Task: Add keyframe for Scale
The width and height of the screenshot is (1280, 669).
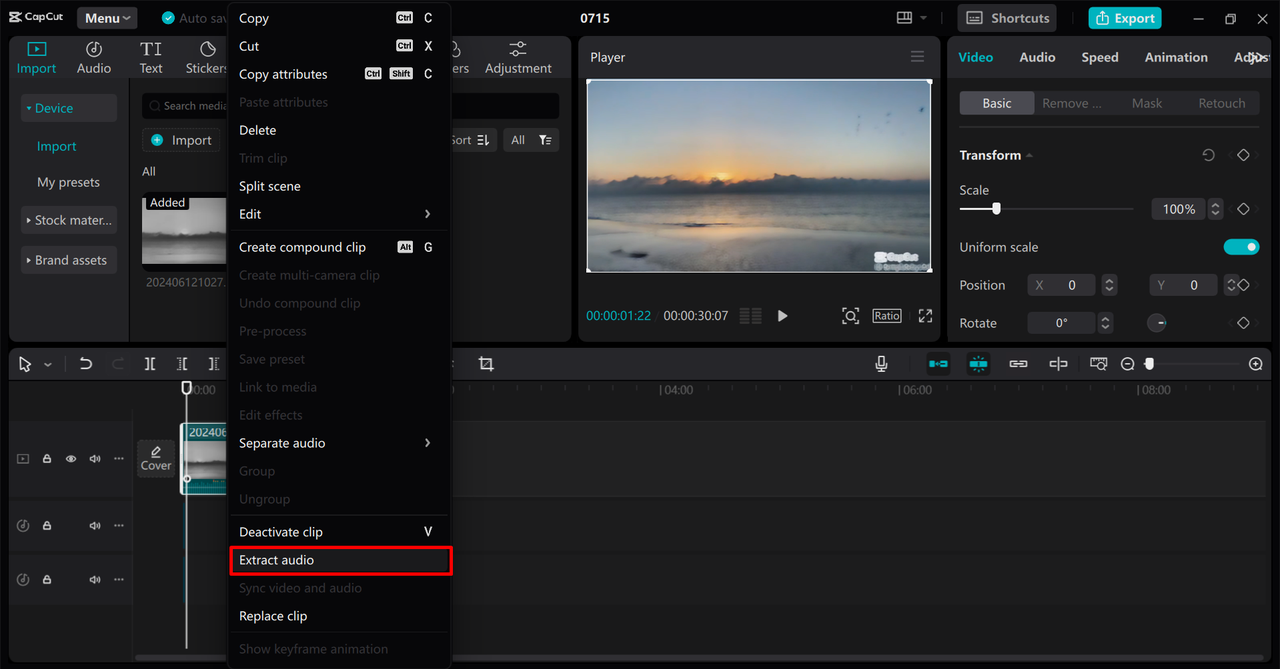Action: [x=1243, y=209]
